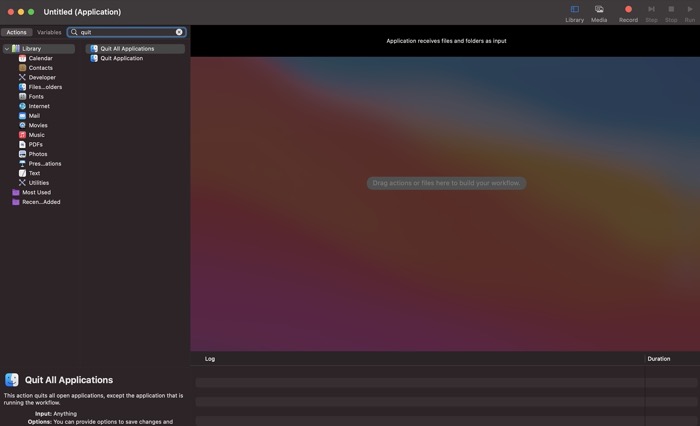
Task: Select the Calendar category icon
Action: [22, 58]
